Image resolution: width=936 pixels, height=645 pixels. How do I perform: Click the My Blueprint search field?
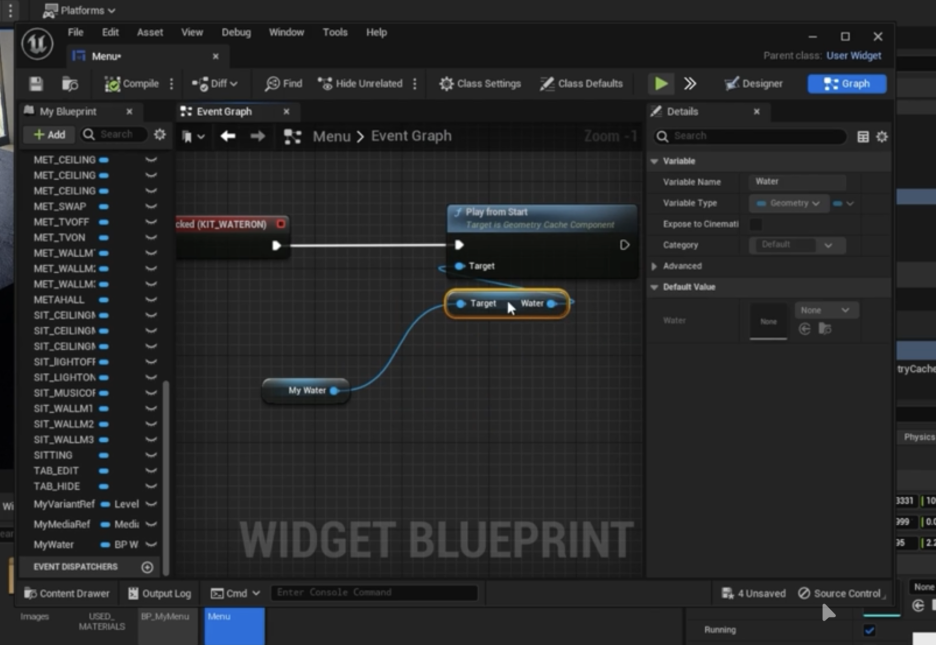point(113,134)
